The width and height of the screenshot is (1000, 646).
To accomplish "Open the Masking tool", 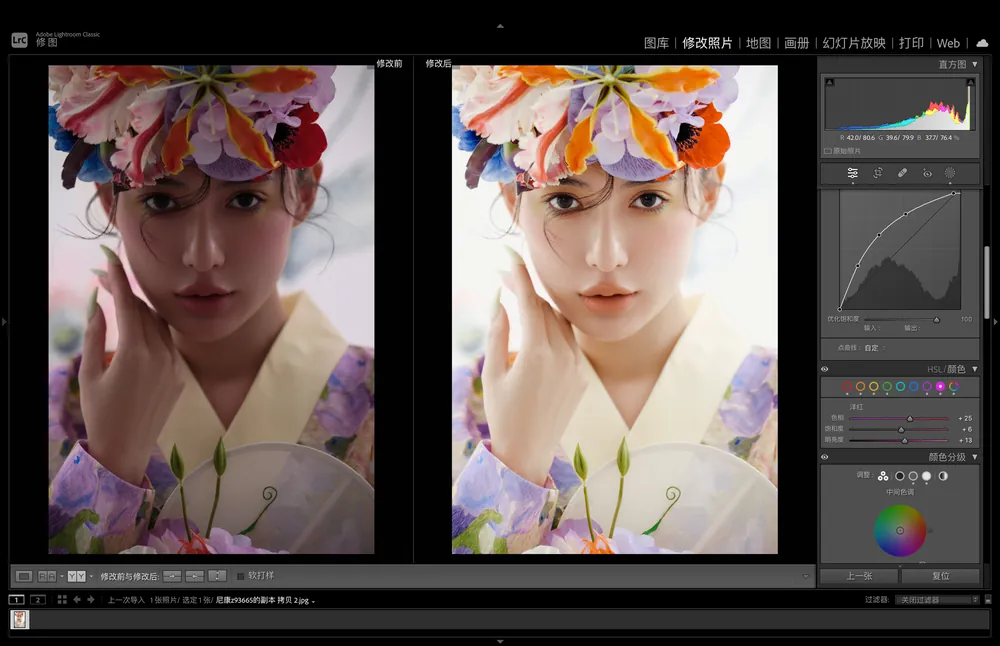I will pos(950,173).
